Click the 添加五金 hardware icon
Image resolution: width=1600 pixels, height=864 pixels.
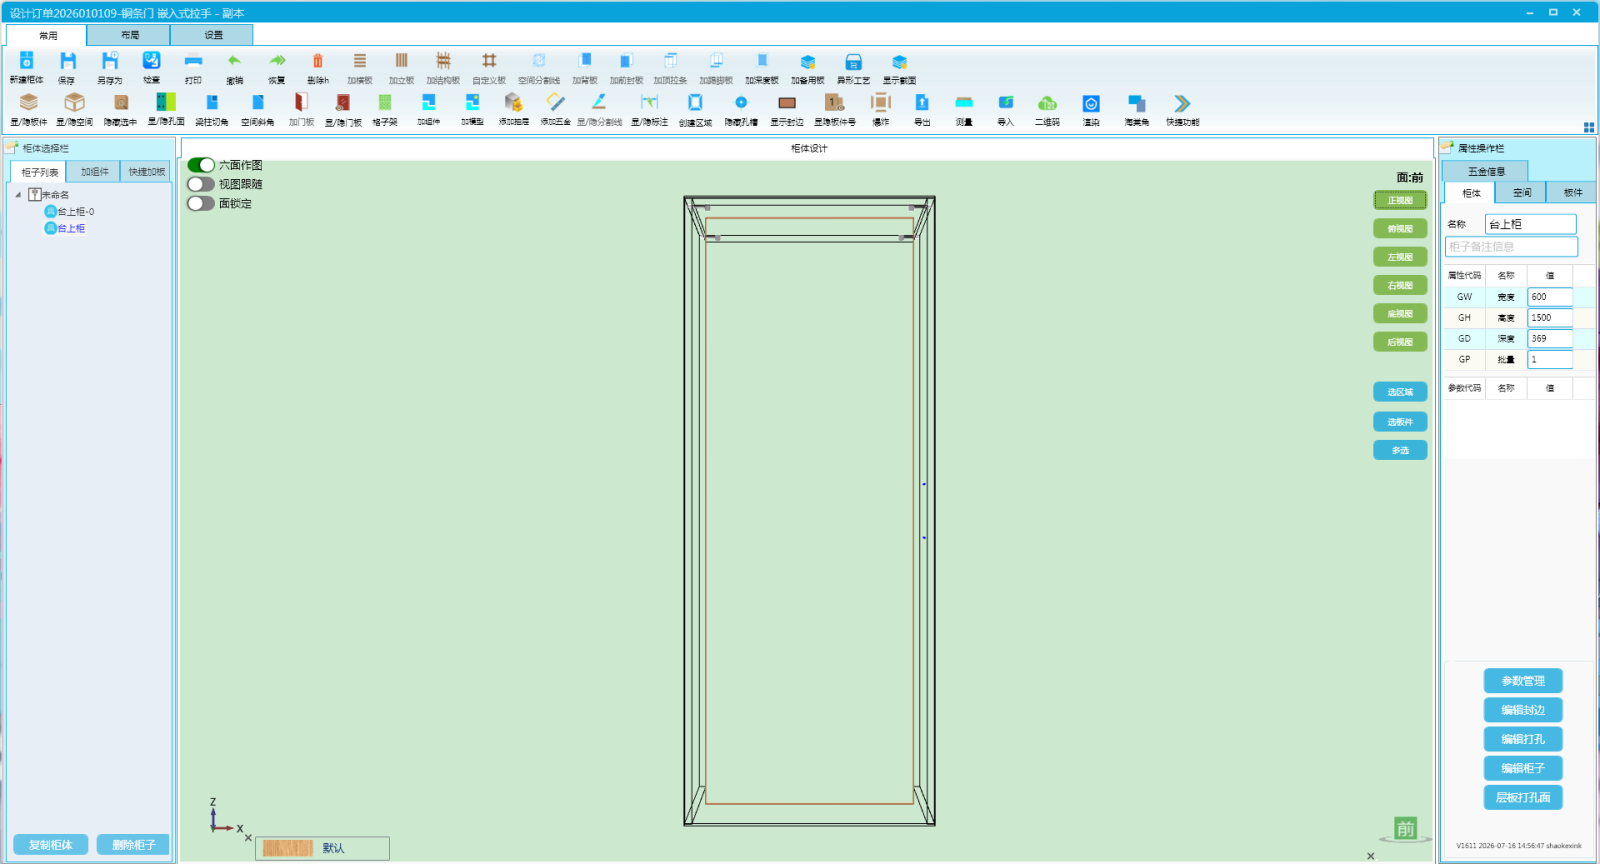point(556,102)
